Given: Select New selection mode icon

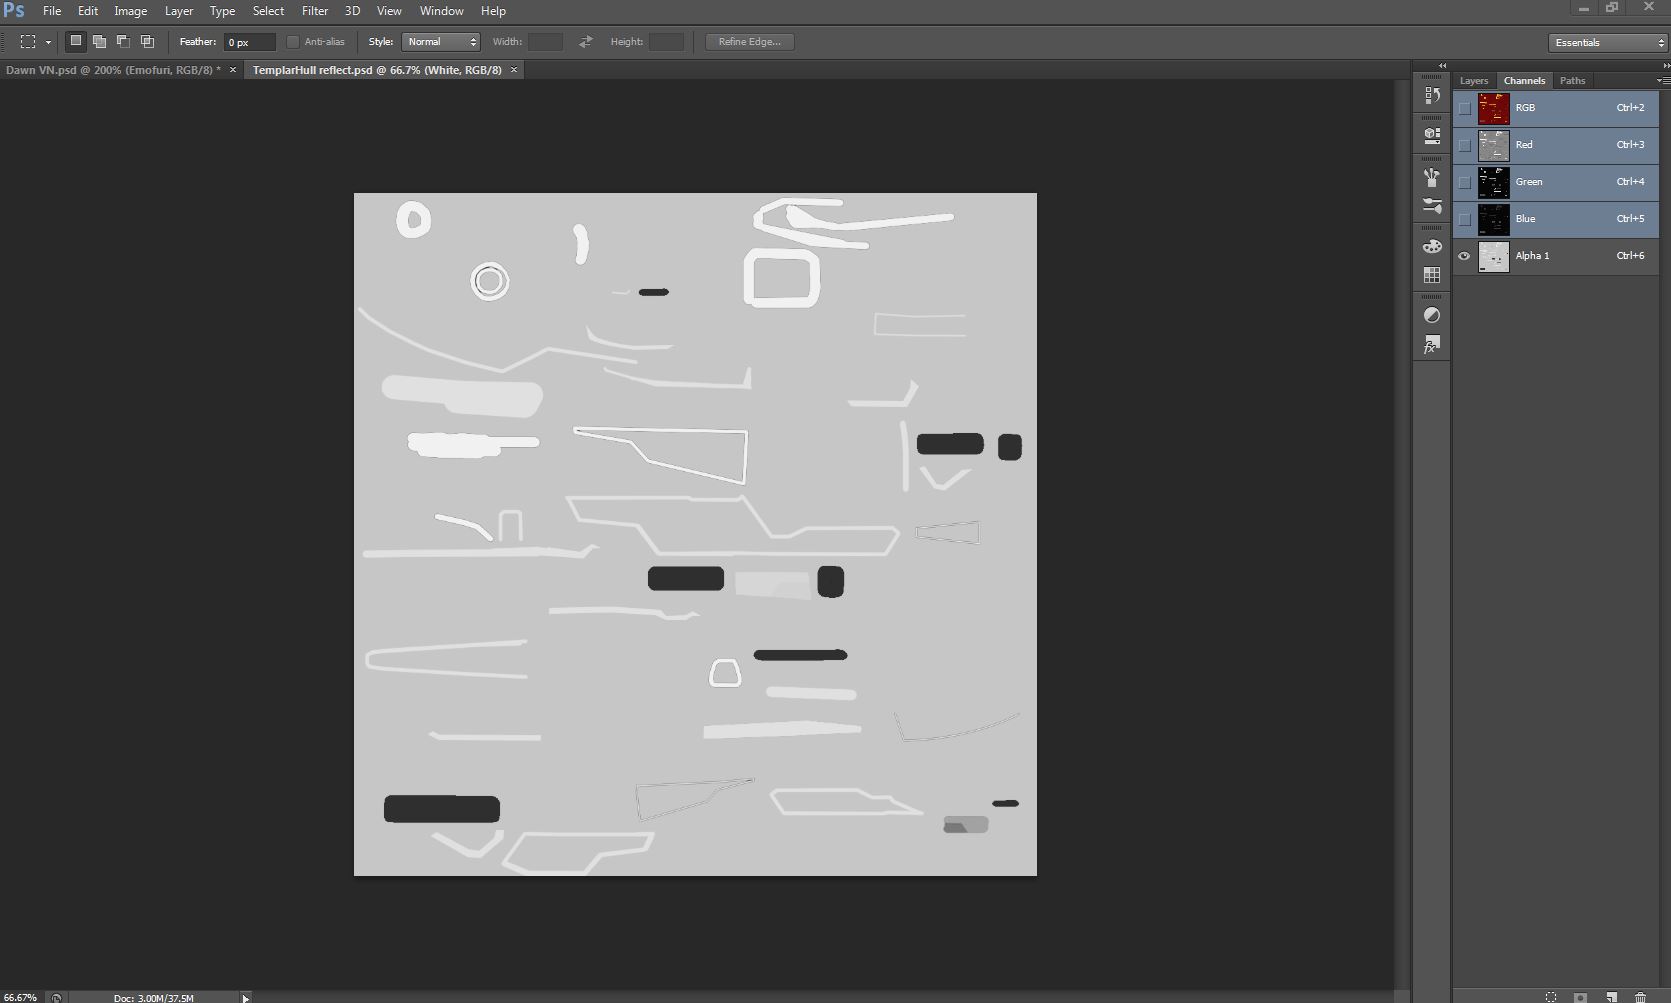Looking at the screenshot, I should point(75,41).
